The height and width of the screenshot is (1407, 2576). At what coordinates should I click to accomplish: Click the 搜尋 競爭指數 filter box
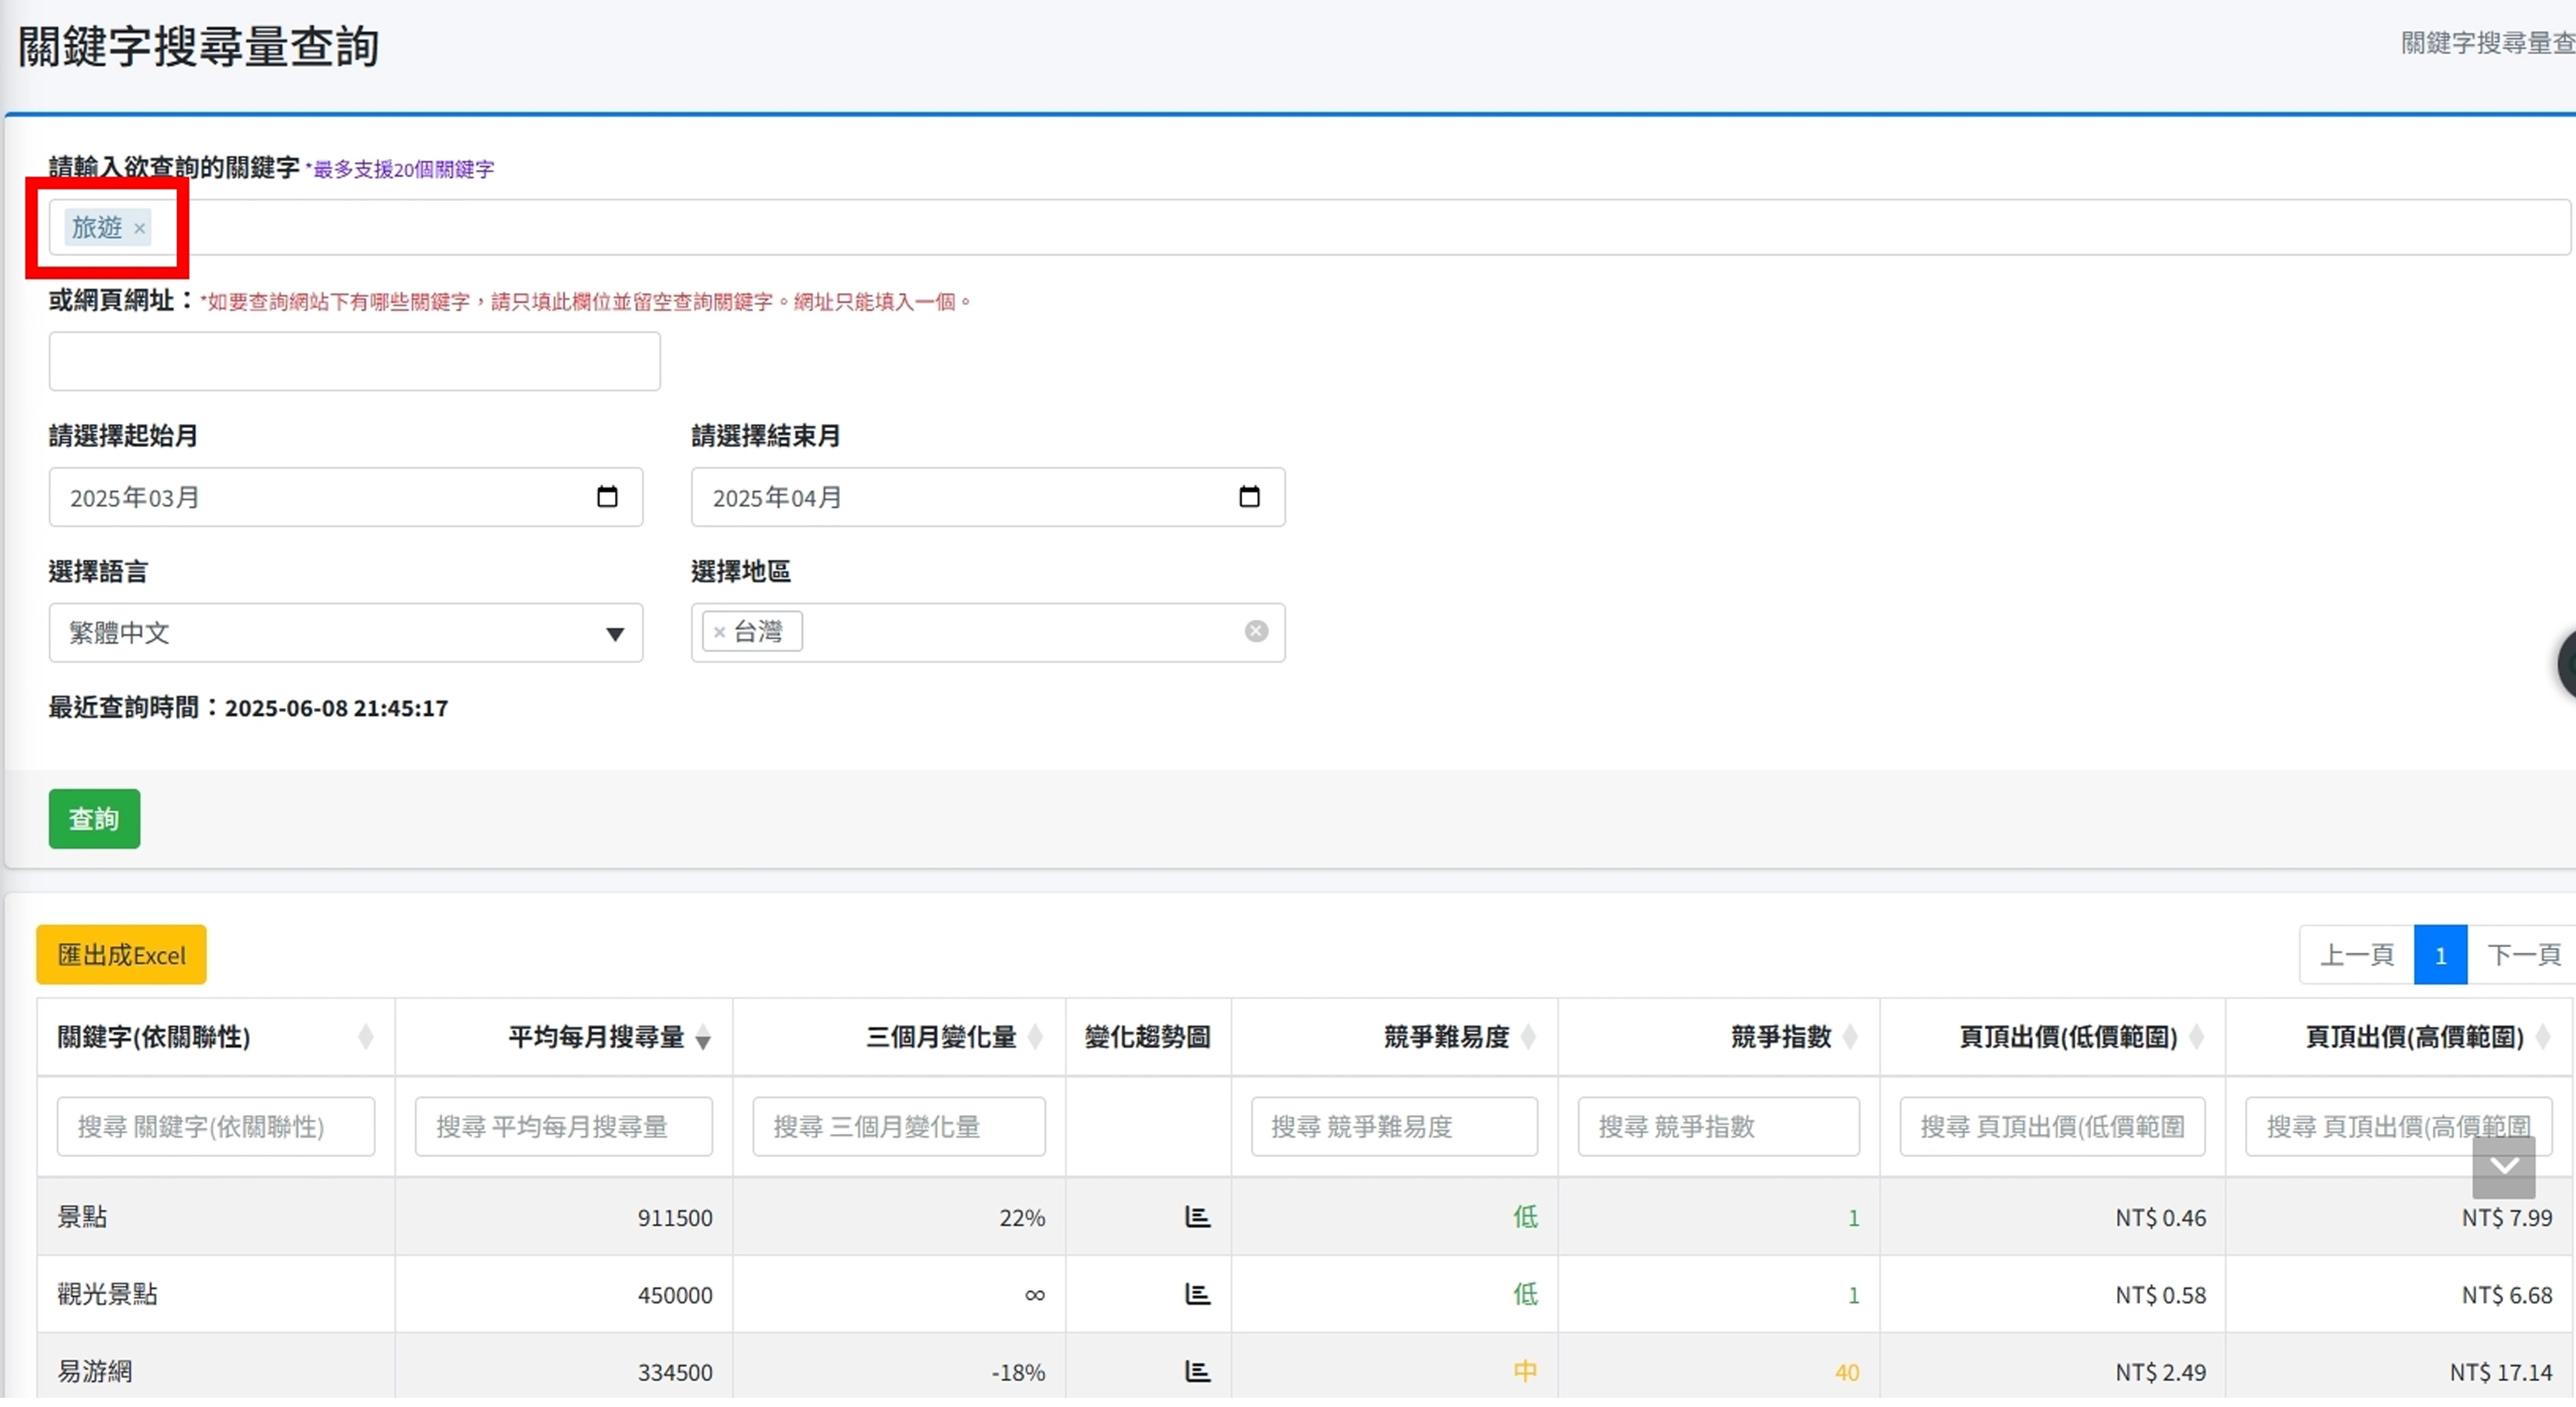1718,1126
